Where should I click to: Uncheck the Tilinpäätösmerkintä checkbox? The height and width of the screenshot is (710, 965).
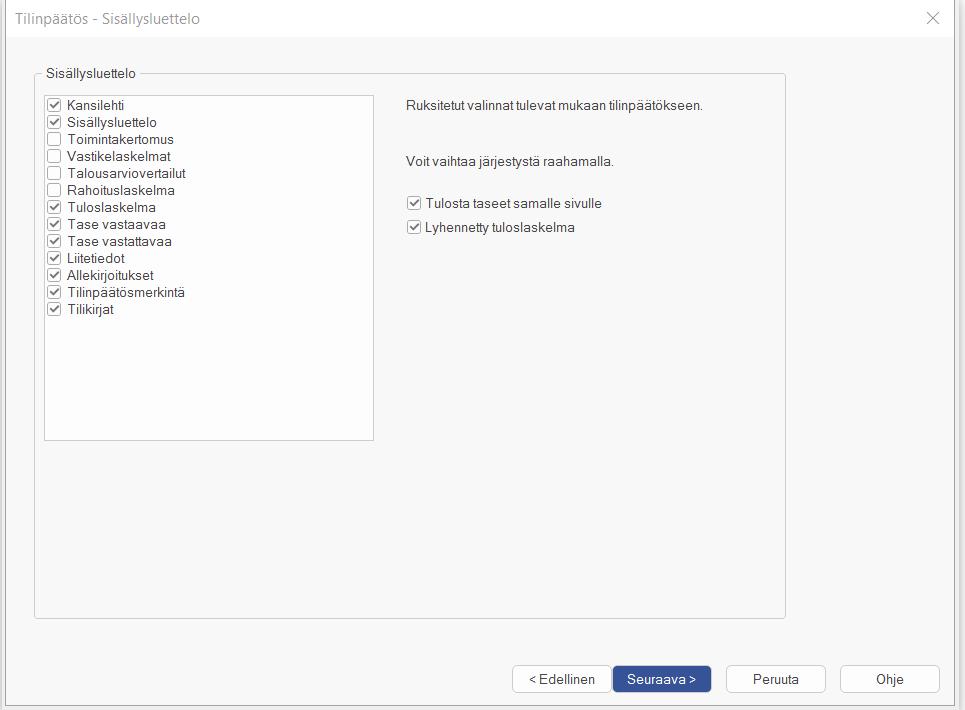coord(55,292)
